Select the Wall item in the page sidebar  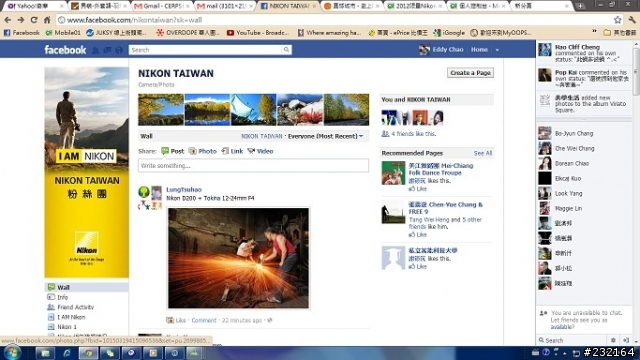(x=86, y=287)
